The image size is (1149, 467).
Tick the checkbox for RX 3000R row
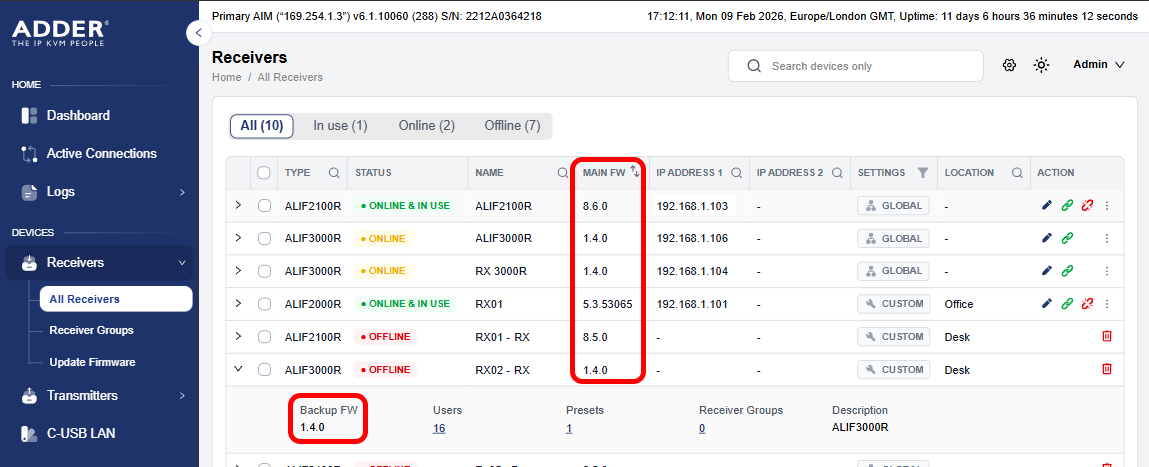265,271
